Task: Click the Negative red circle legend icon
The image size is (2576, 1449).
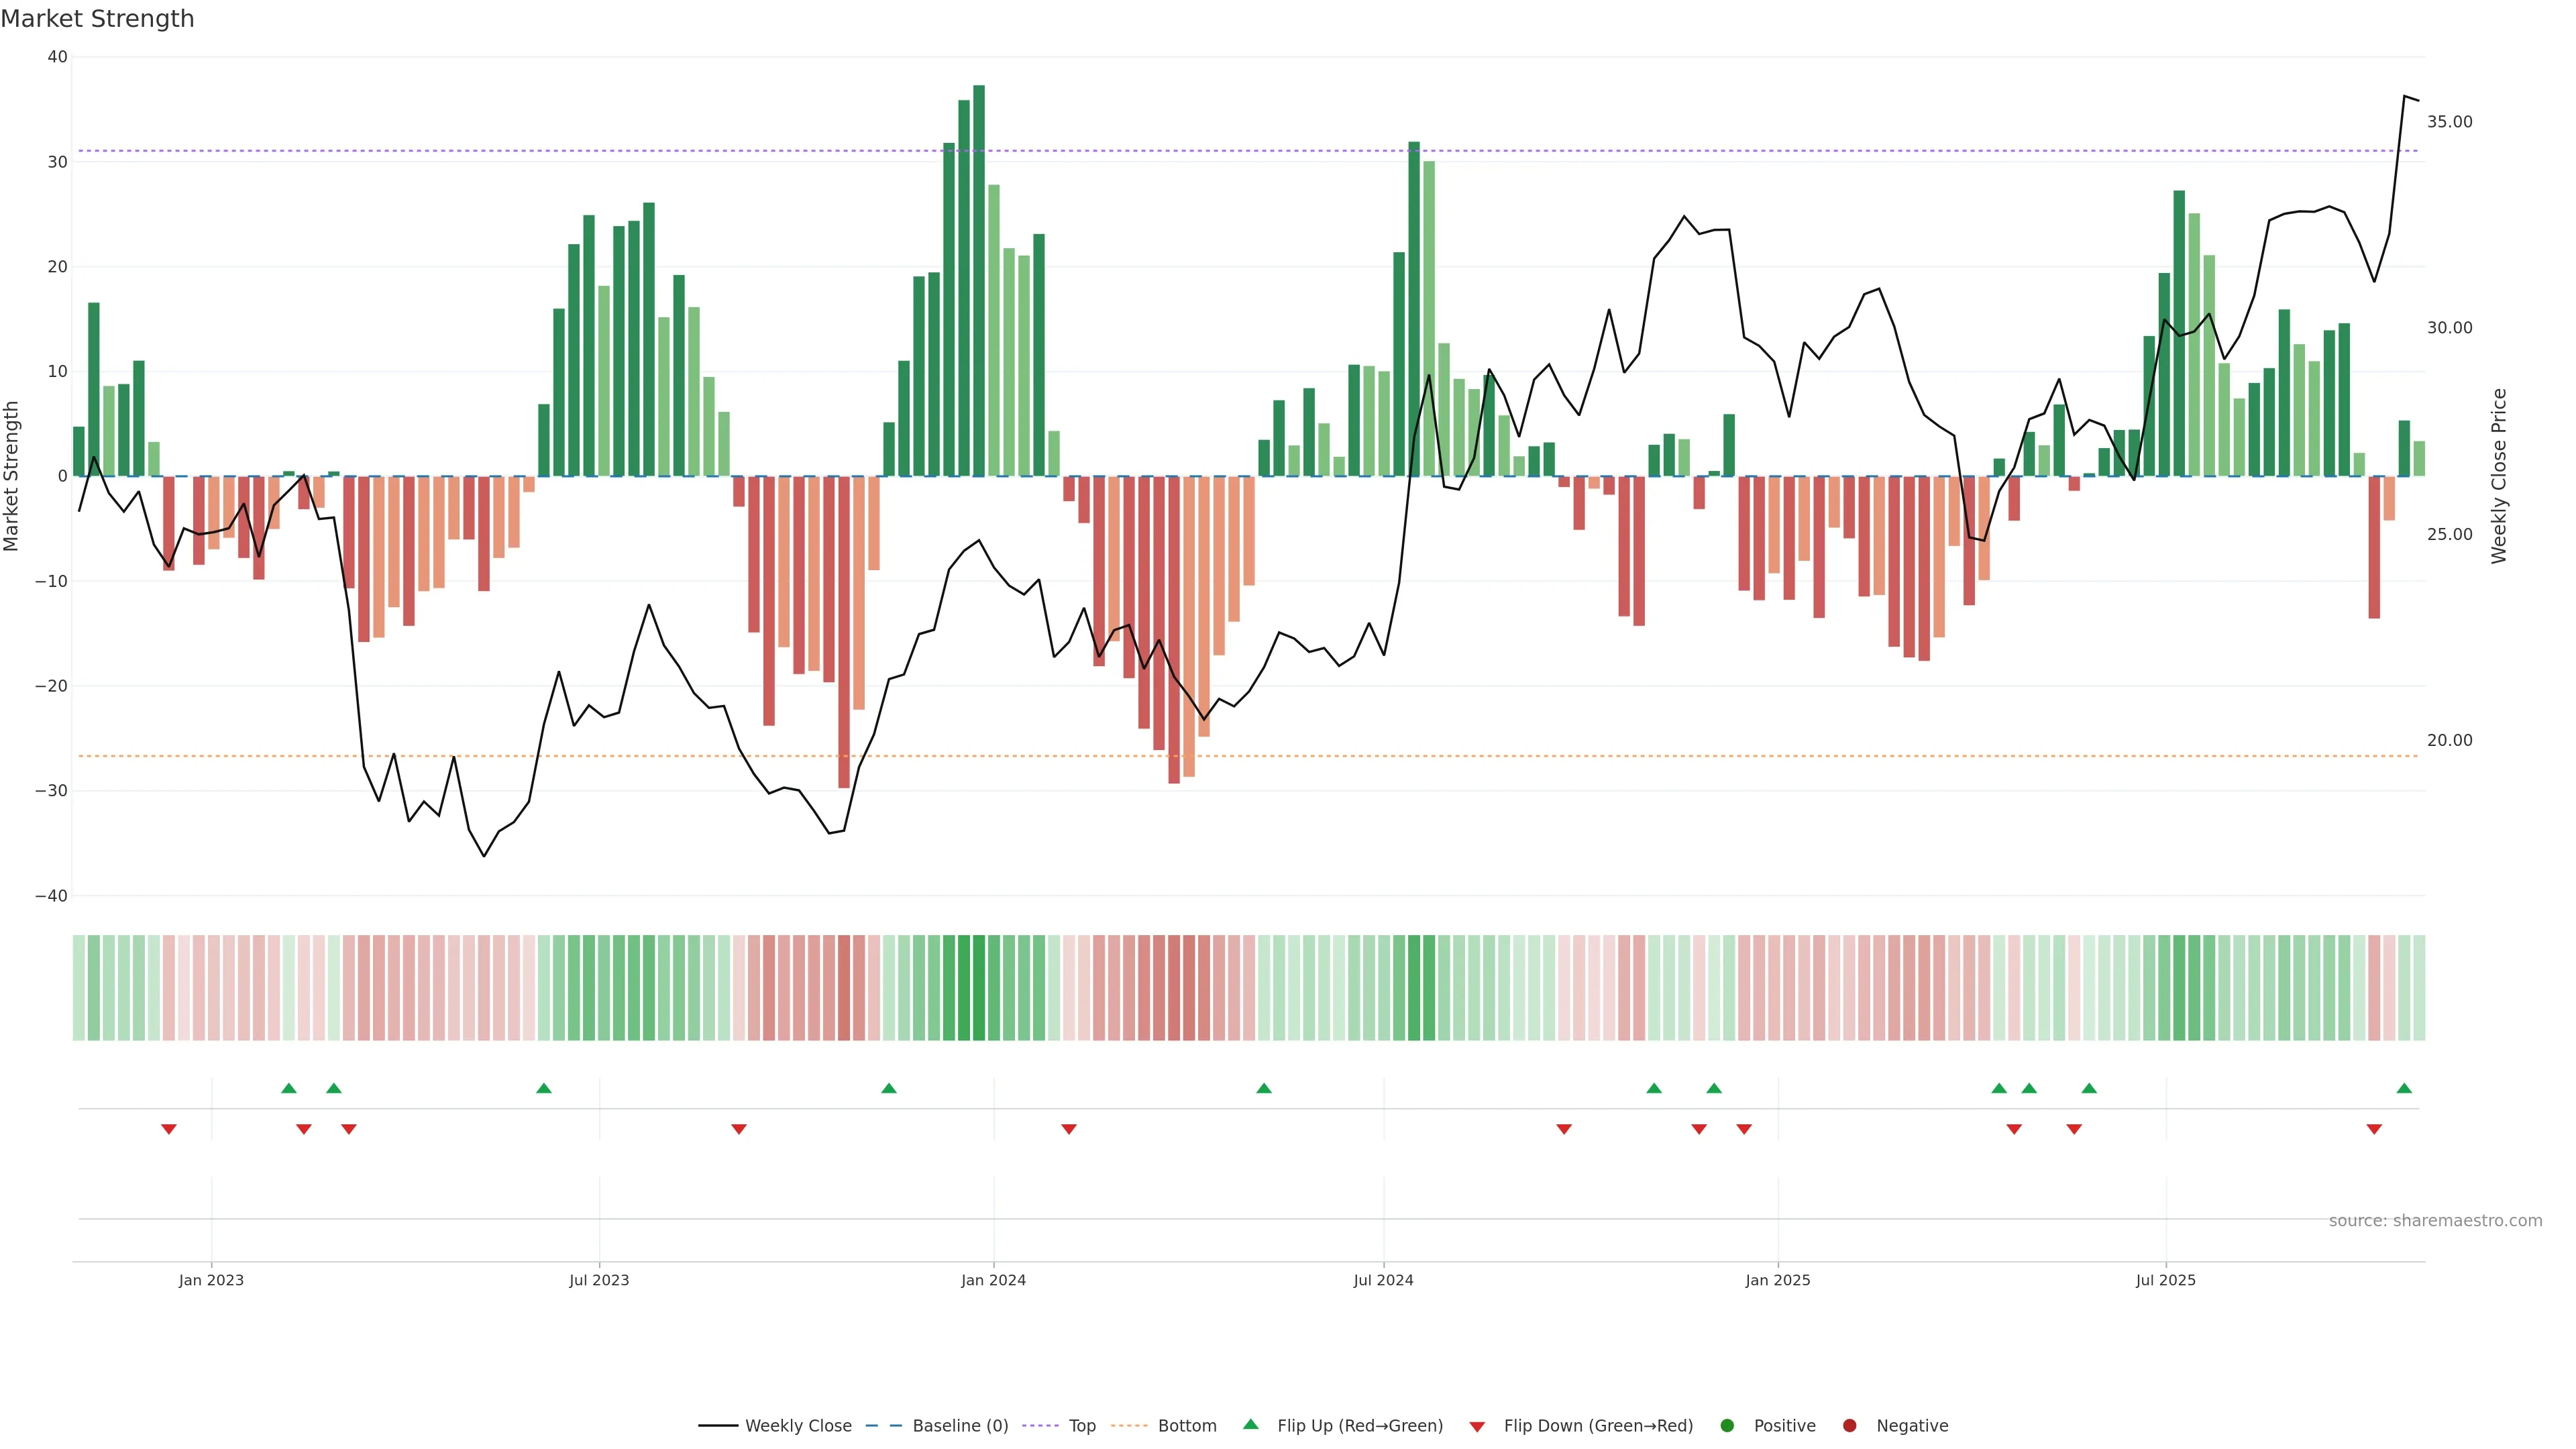Action: [x=1849, y=1426]
